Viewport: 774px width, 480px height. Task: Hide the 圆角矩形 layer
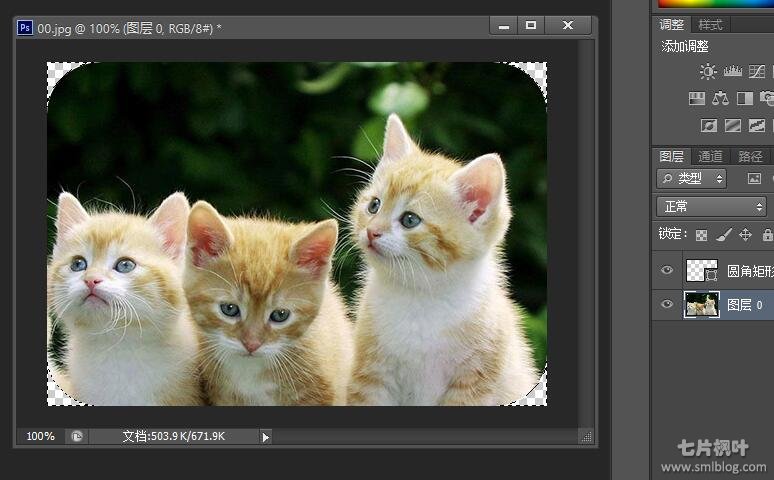667,270
